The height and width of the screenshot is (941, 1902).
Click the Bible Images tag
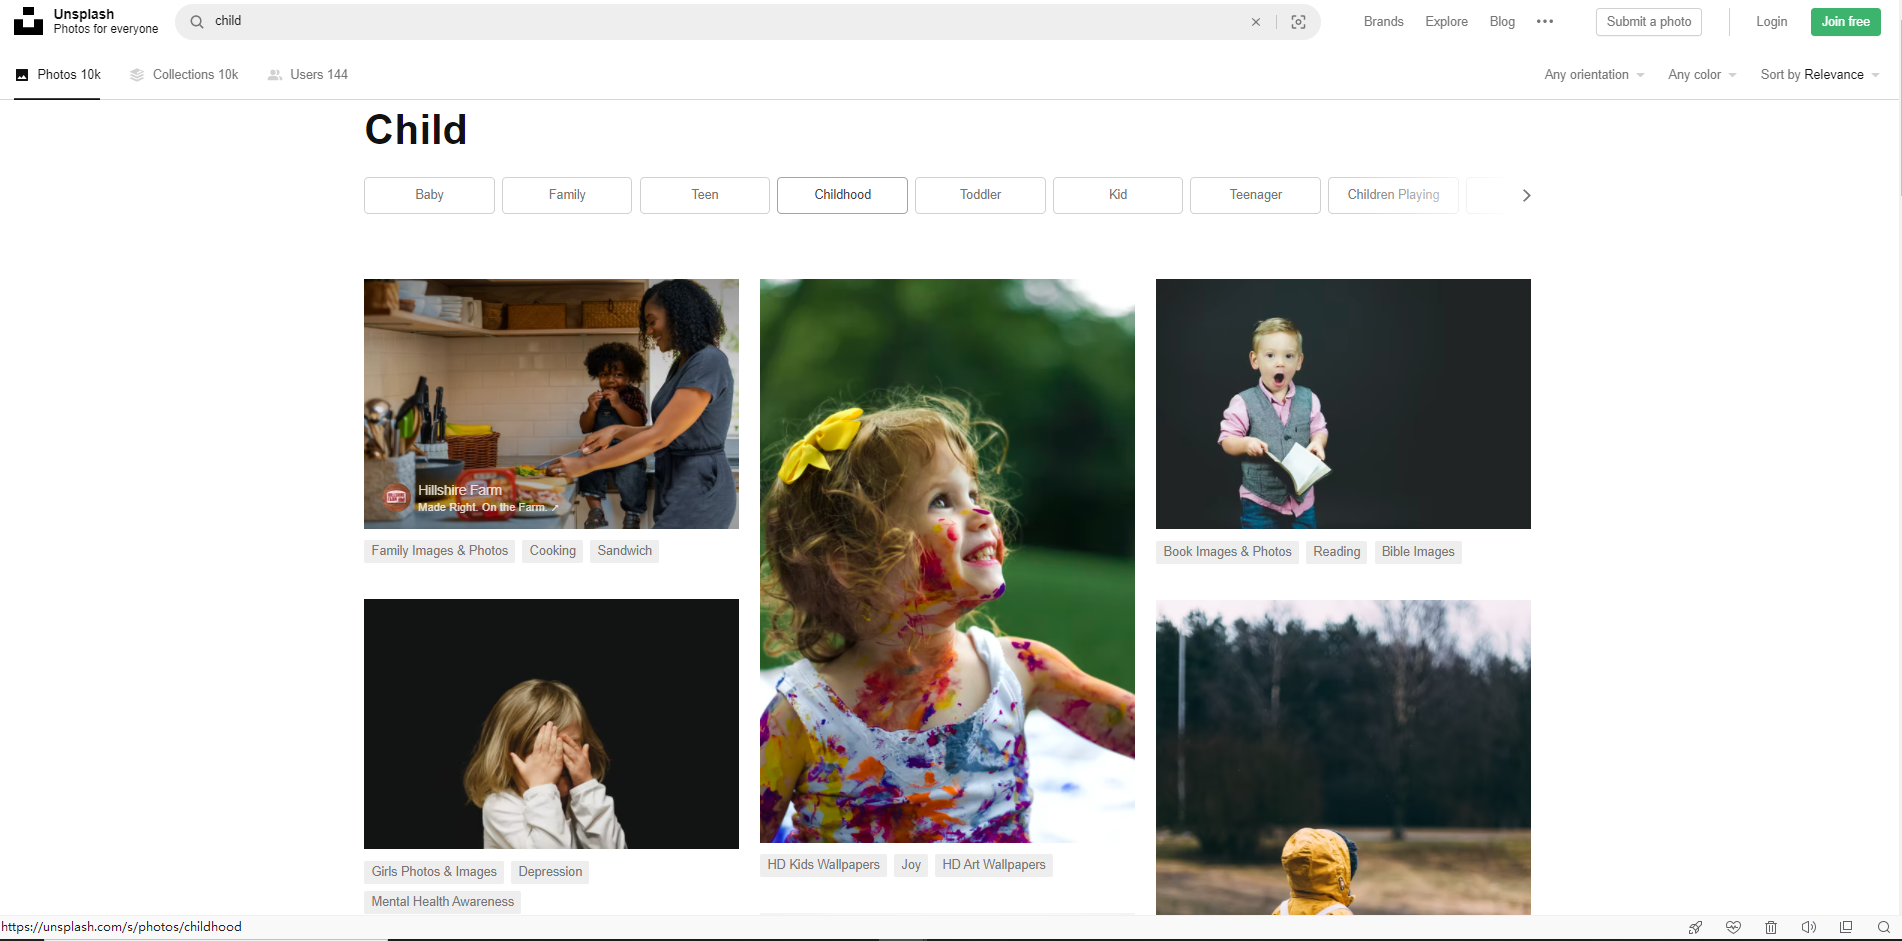pyautogui.click(x=1418, y=552)
